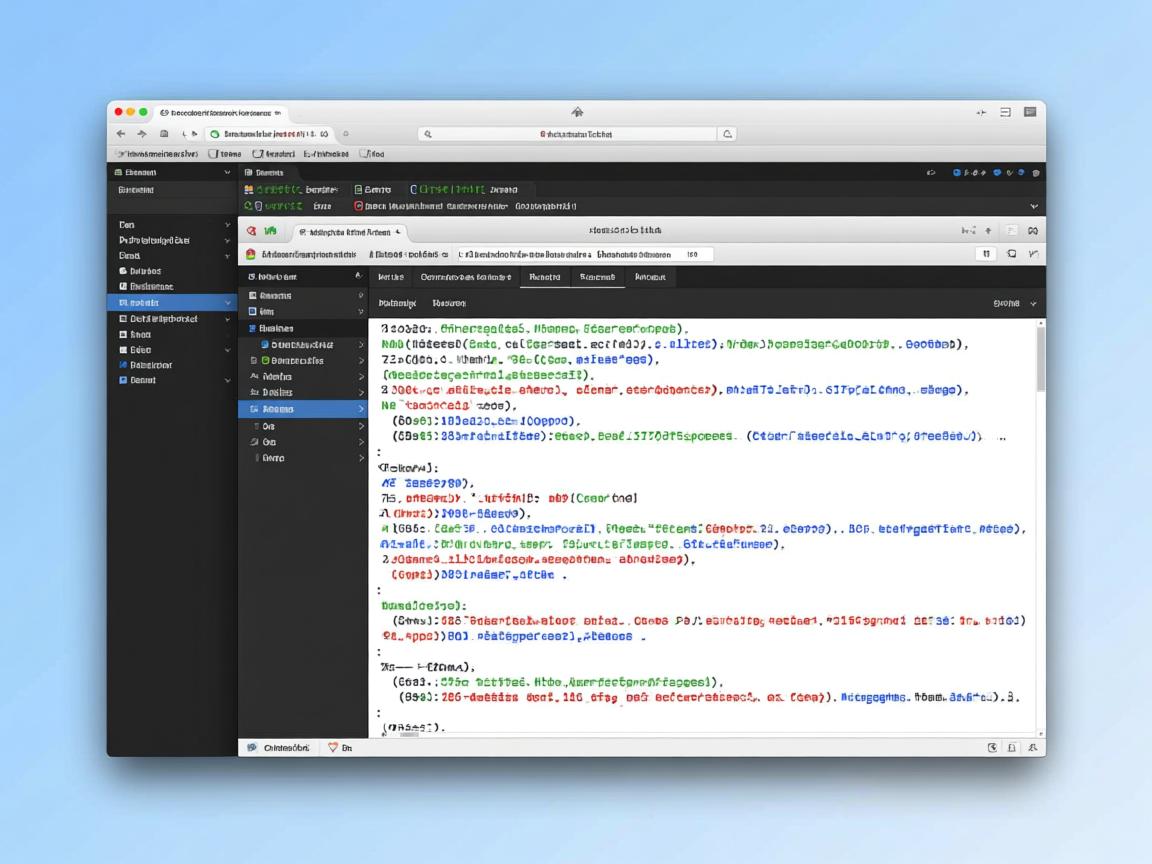Click the speech bubble icon in inner address row
The width and height of the screenshot is (1152, 864).
1012,255
